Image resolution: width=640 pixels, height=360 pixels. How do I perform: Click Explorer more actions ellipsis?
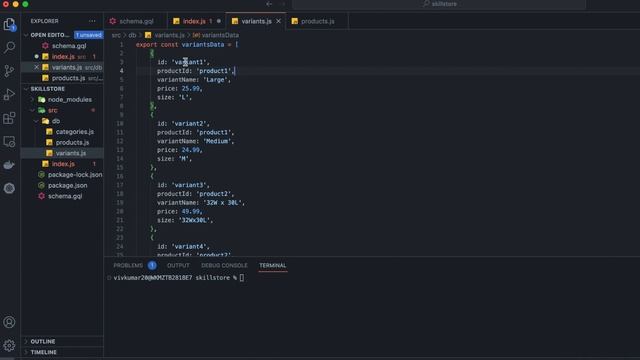click(92, 21)
